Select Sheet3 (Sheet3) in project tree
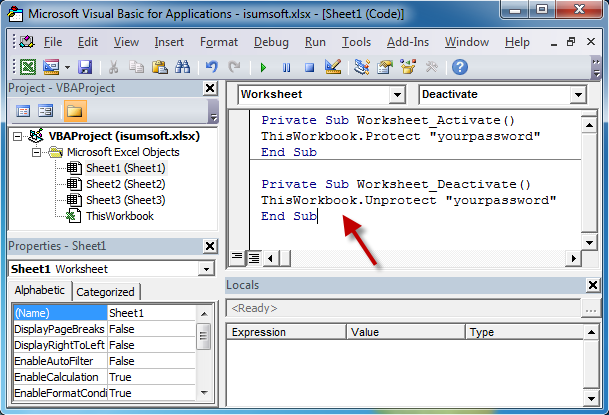Screen dimensions: 609x415 tap(125, 200)
